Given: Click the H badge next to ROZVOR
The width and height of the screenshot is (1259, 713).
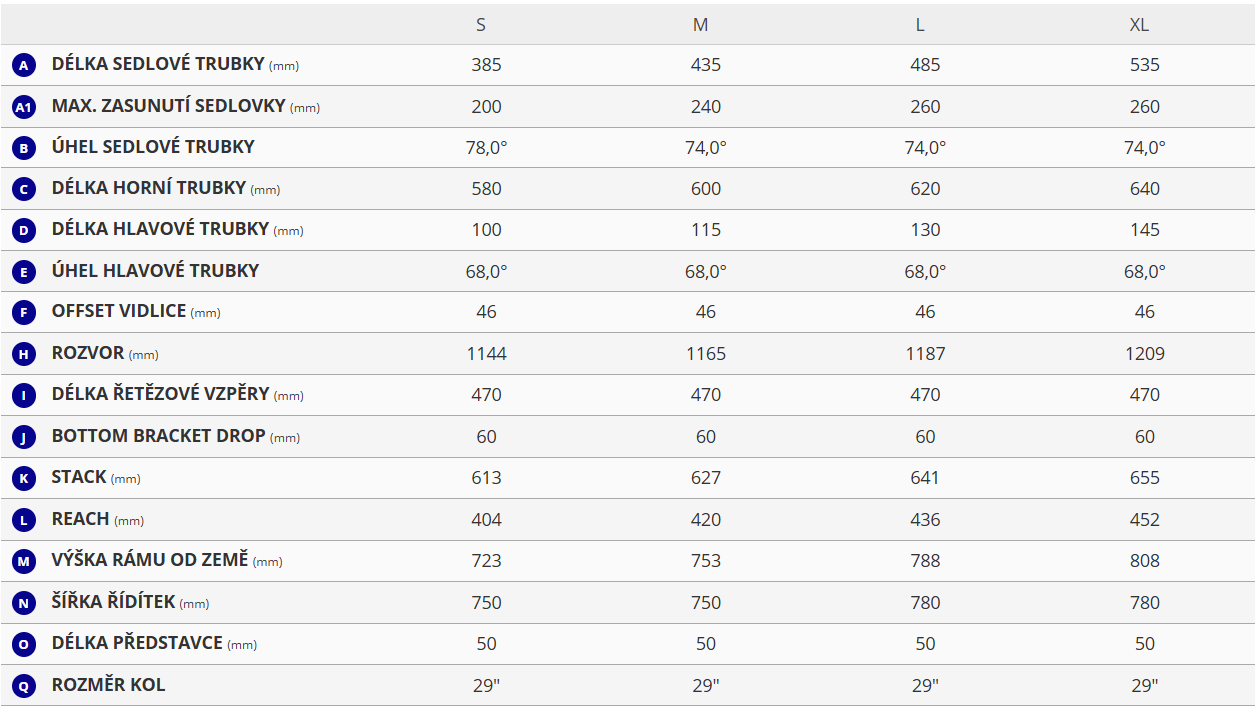Looking at the screenshot, I should 24,354.
